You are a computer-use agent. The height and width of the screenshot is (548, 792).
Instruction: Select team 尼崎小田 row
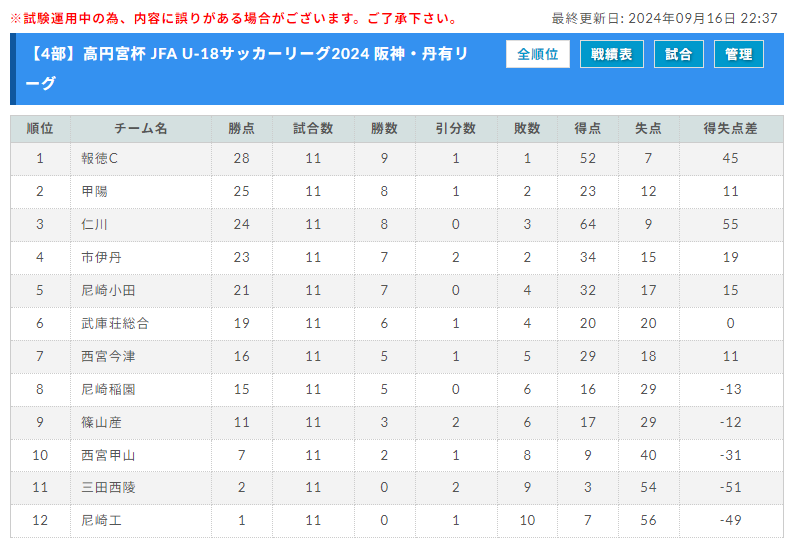[x=397, y=290]
